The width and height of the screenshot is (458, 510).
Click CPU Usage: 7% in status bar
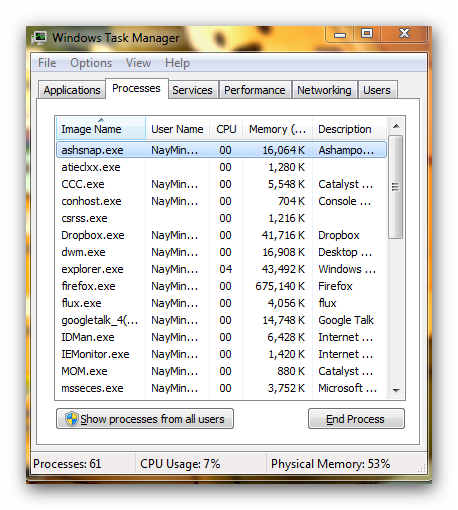[180, 464]
